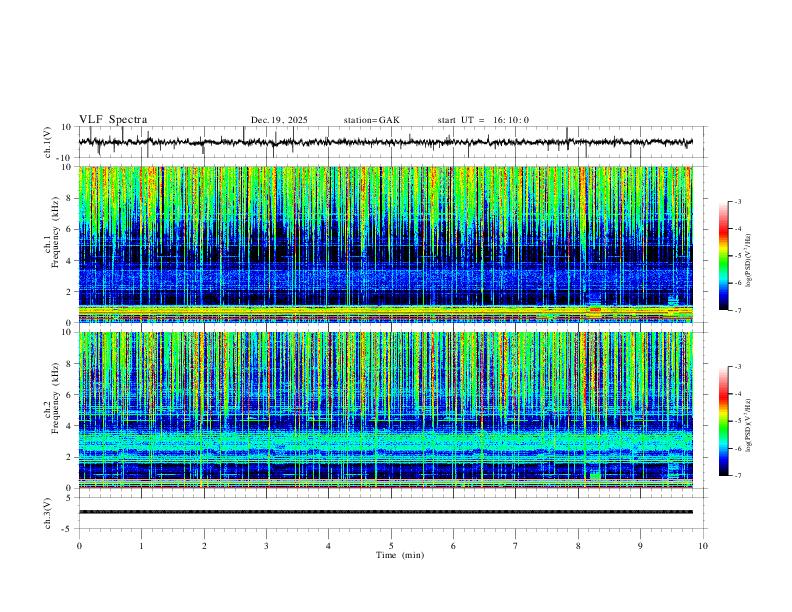Image resolution: width=792 pixels, height=612 pixels.
Task: Click the 'start UT = 16:10:0' label
Action: [x=483, y=120]
